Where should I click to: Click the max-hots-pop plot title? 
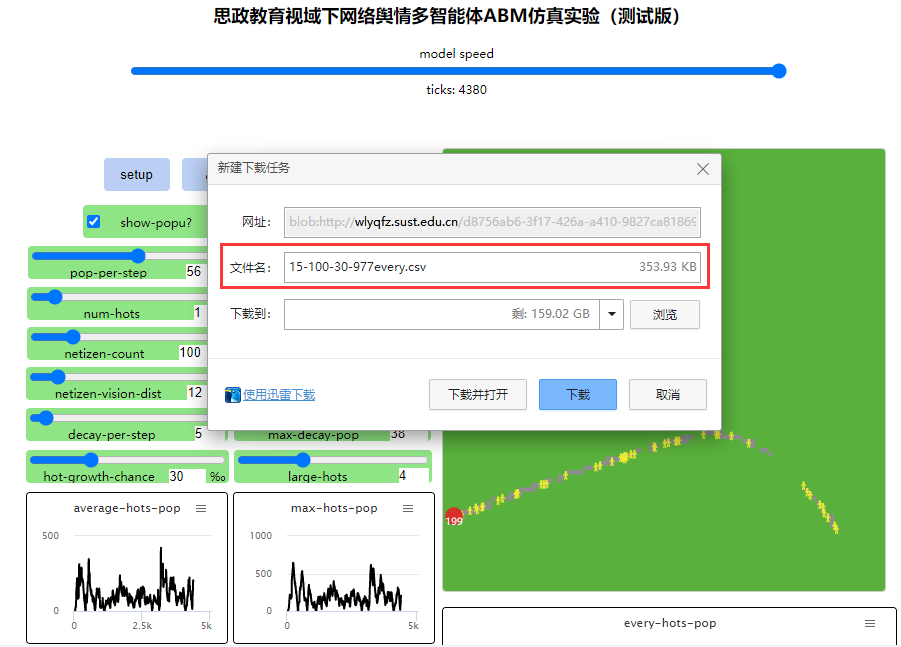(334, 508)
